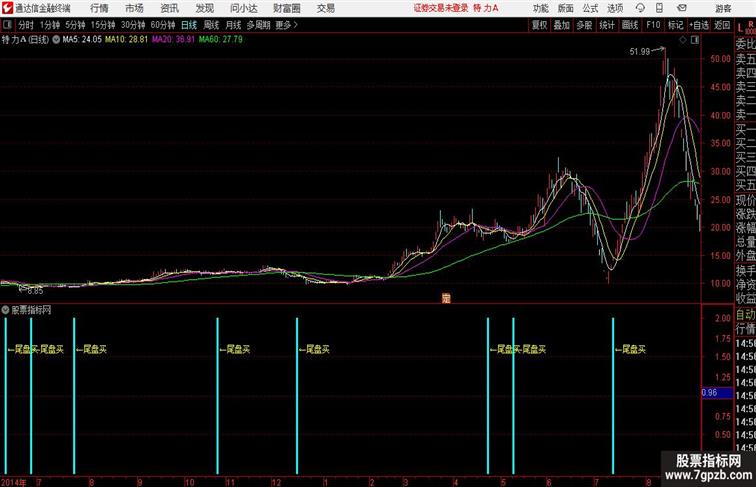Open the 交易 menu
The image size is (756, 487).
point(325,8)
